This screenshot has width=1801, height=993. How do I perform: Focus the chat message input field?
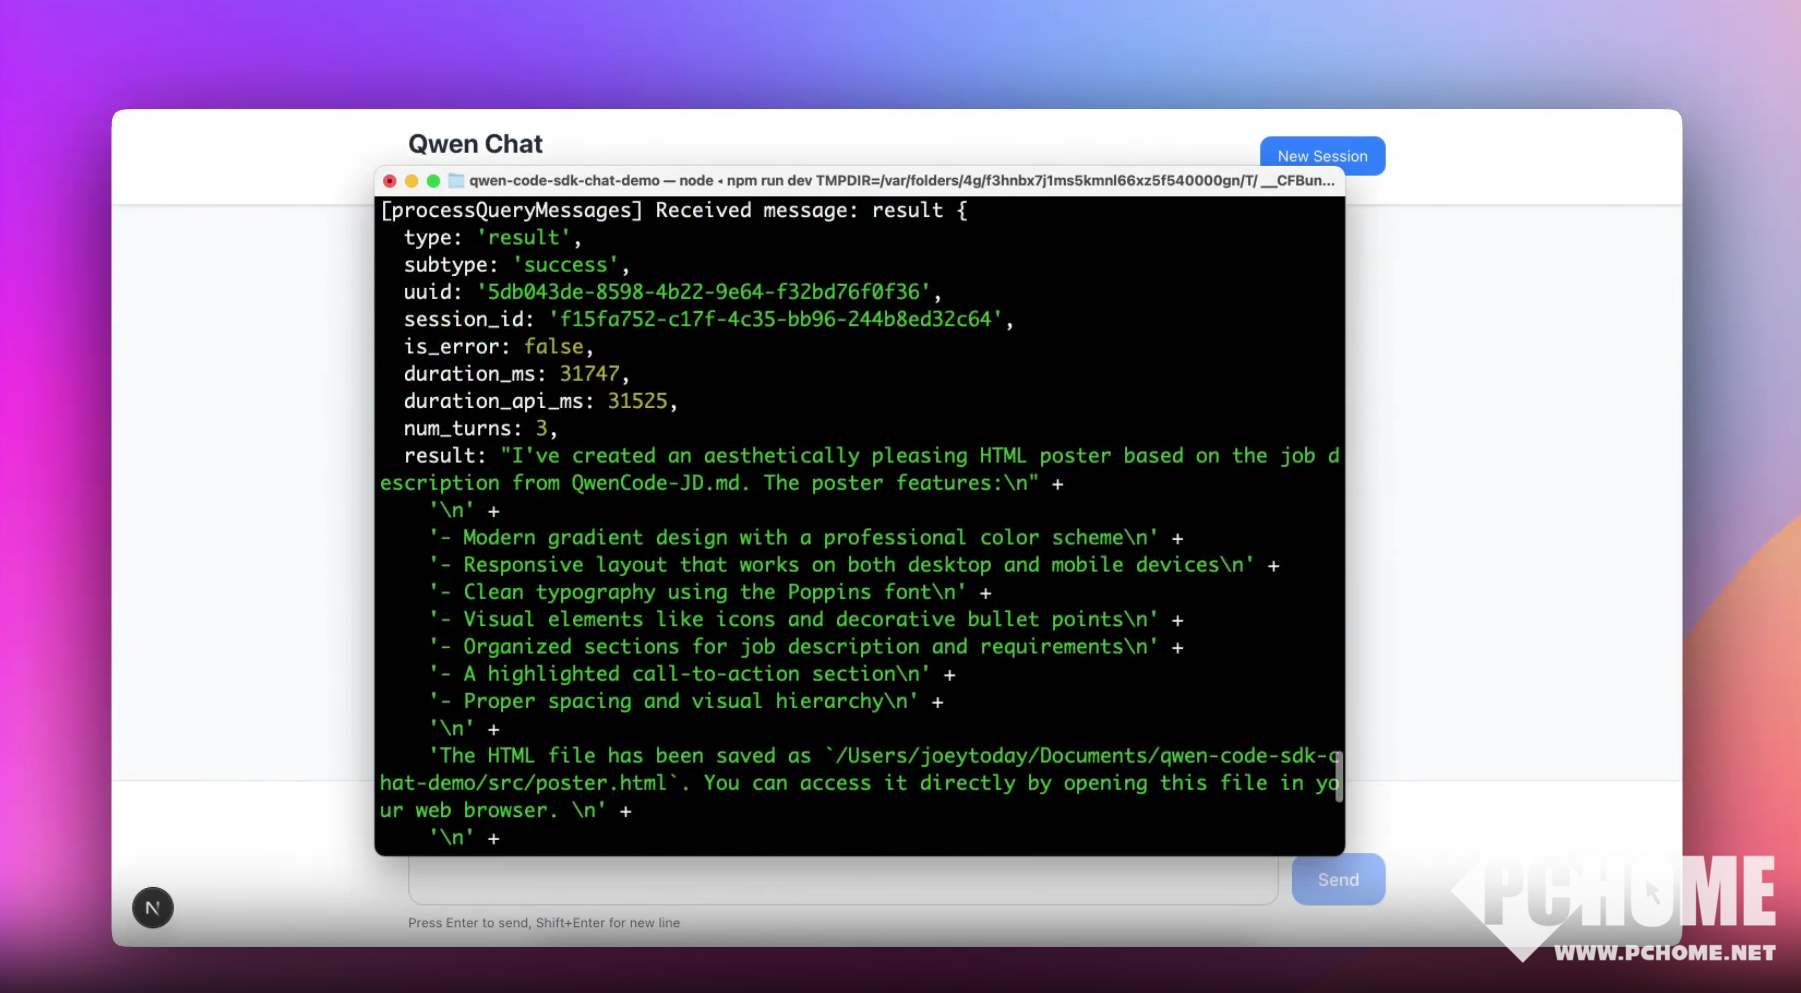(x=842, y=881)
